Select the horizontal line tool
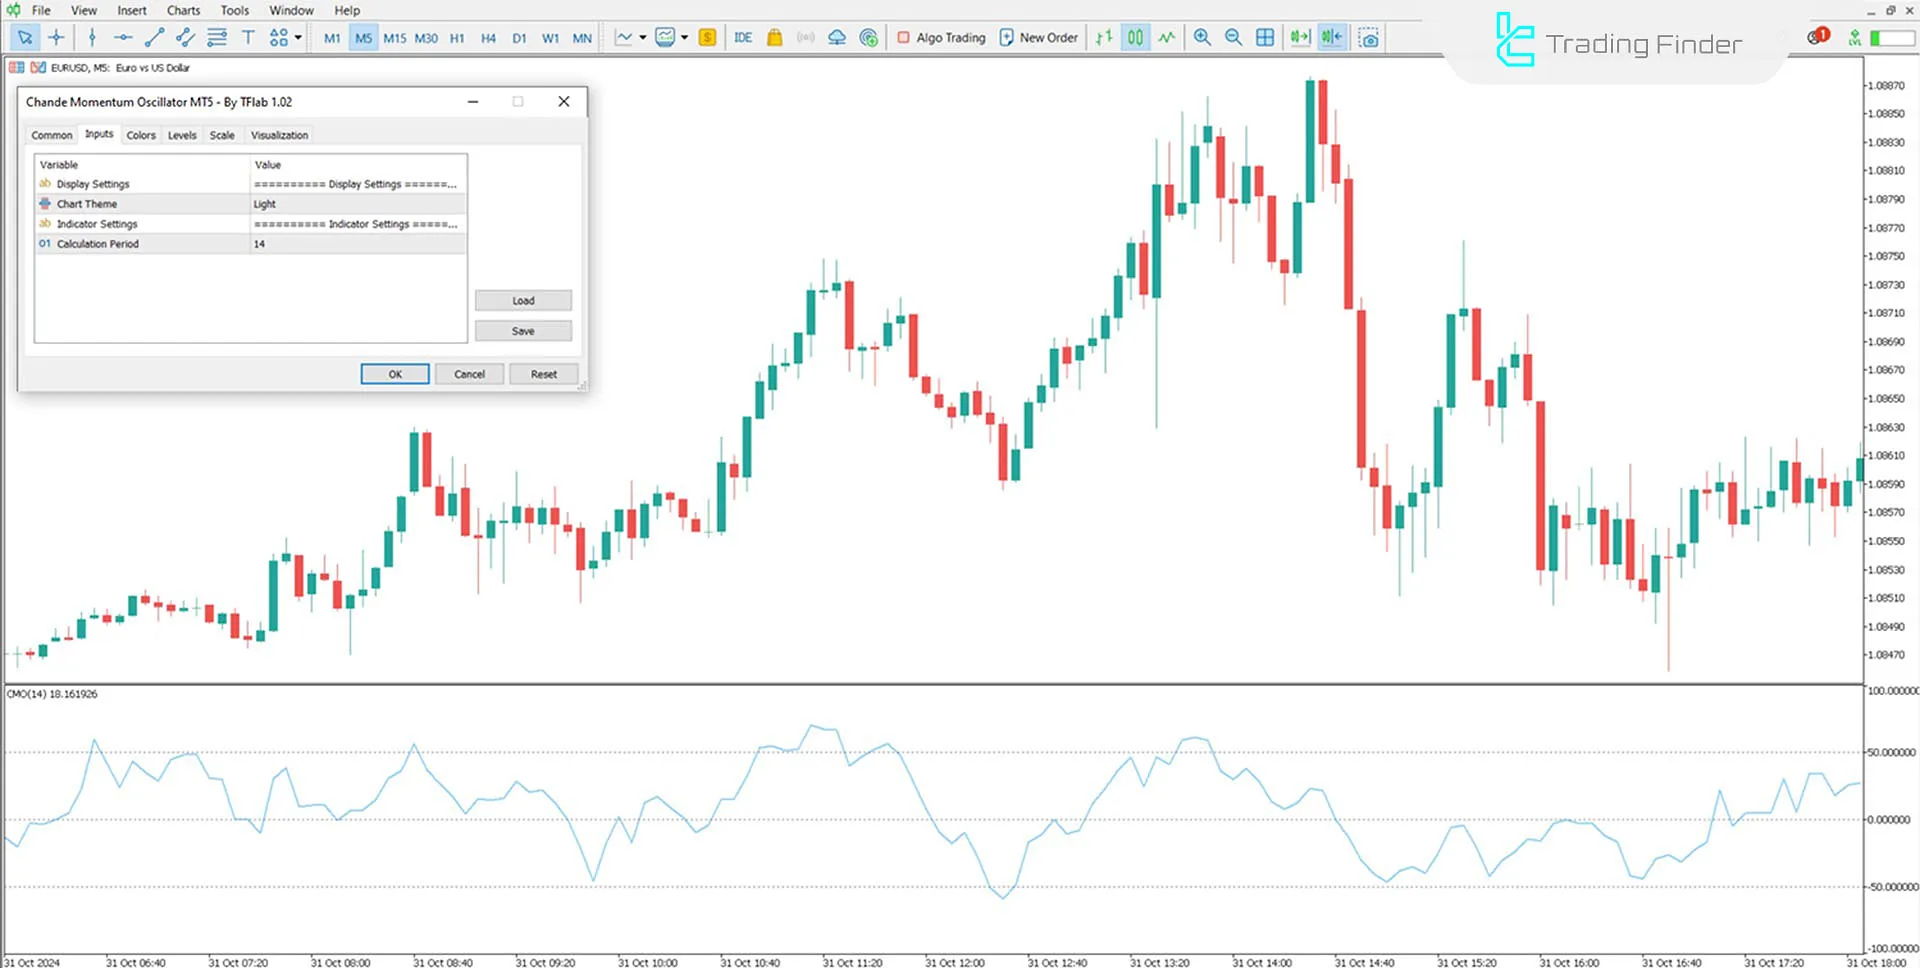Screen dimensions: 1920x968 click(x=123, y=38)
